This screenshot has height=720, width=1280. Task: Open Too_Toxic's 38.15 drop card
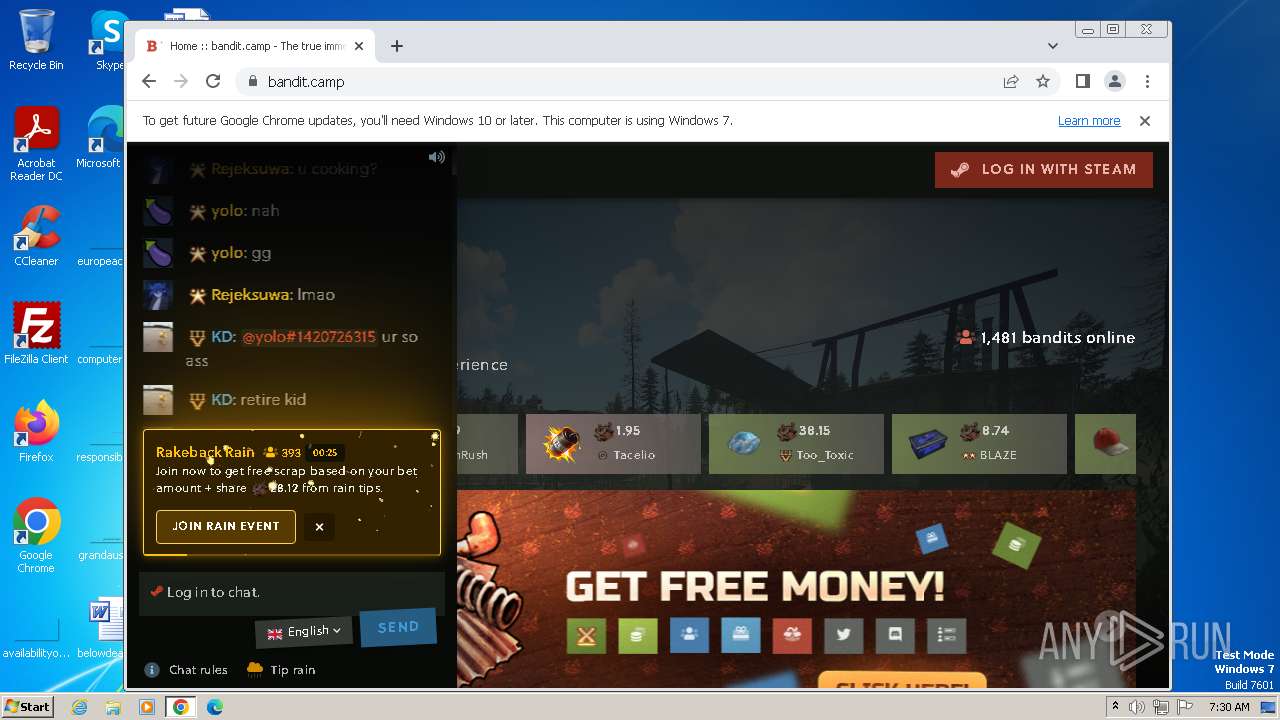pyautogui.click(x=796, y=444)
